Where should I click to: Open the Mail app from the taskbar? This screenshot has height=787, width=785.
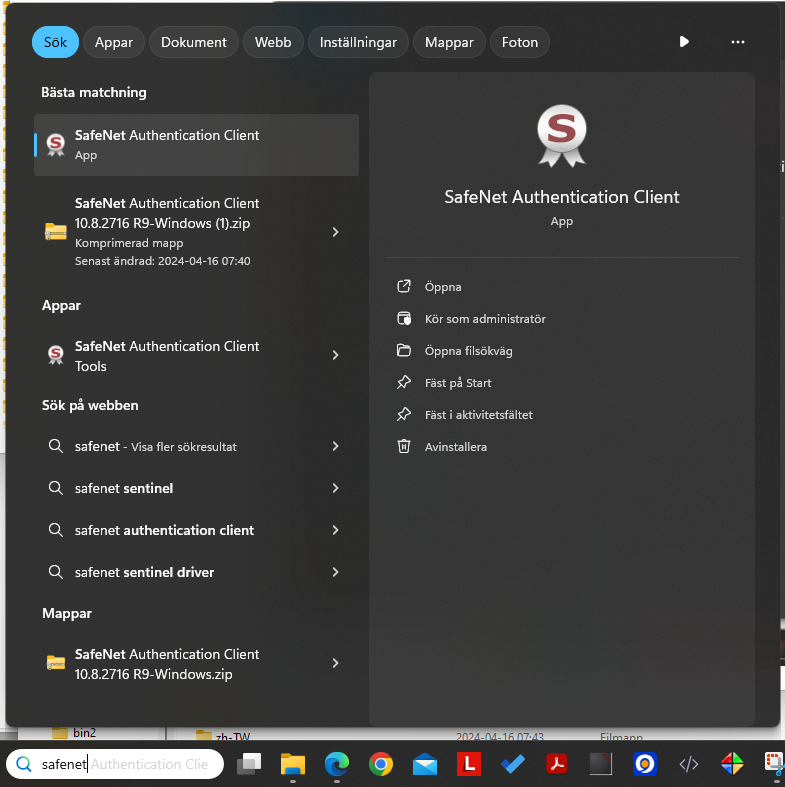point(425,764)
